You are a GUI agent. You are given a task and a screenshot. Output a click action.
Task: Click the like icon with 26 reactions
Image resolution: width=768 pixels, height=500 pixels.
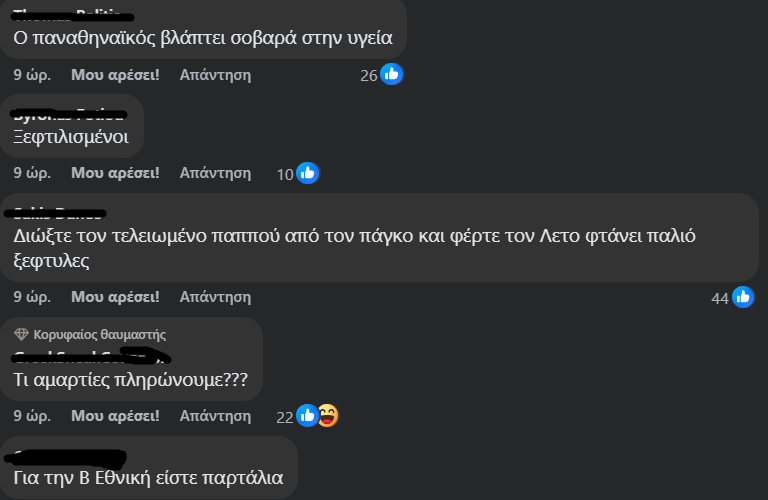pos(392,74)
